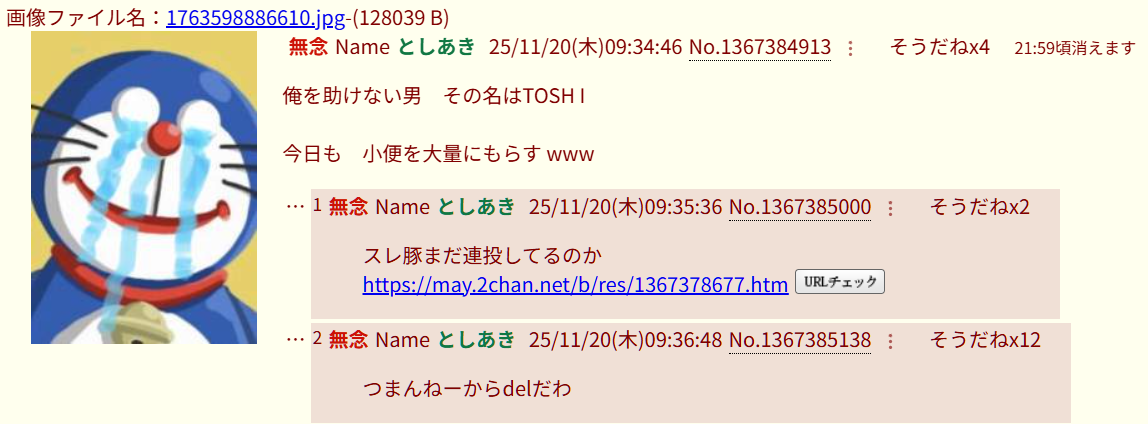This screenshot has width=1148, height=424.
Task: Click the ellipsis before reply 2
Action: [294, 340]
